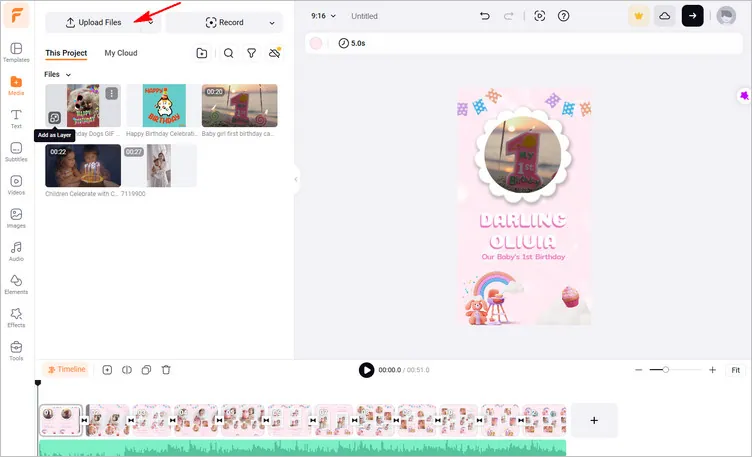Open the user profile avatar

tap(726, 16)
